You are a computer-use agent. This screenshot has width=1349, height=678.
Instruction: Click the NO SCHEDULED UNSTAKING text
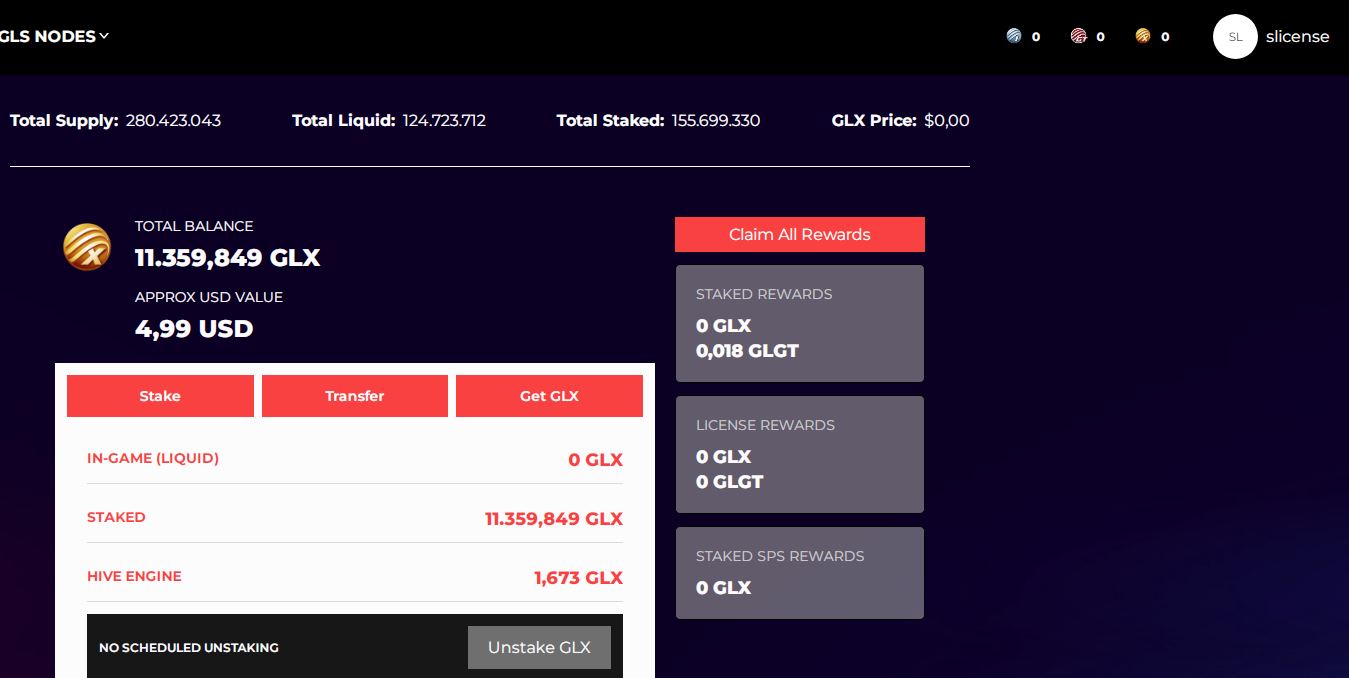pyautogui.click(x=189, y=648)
